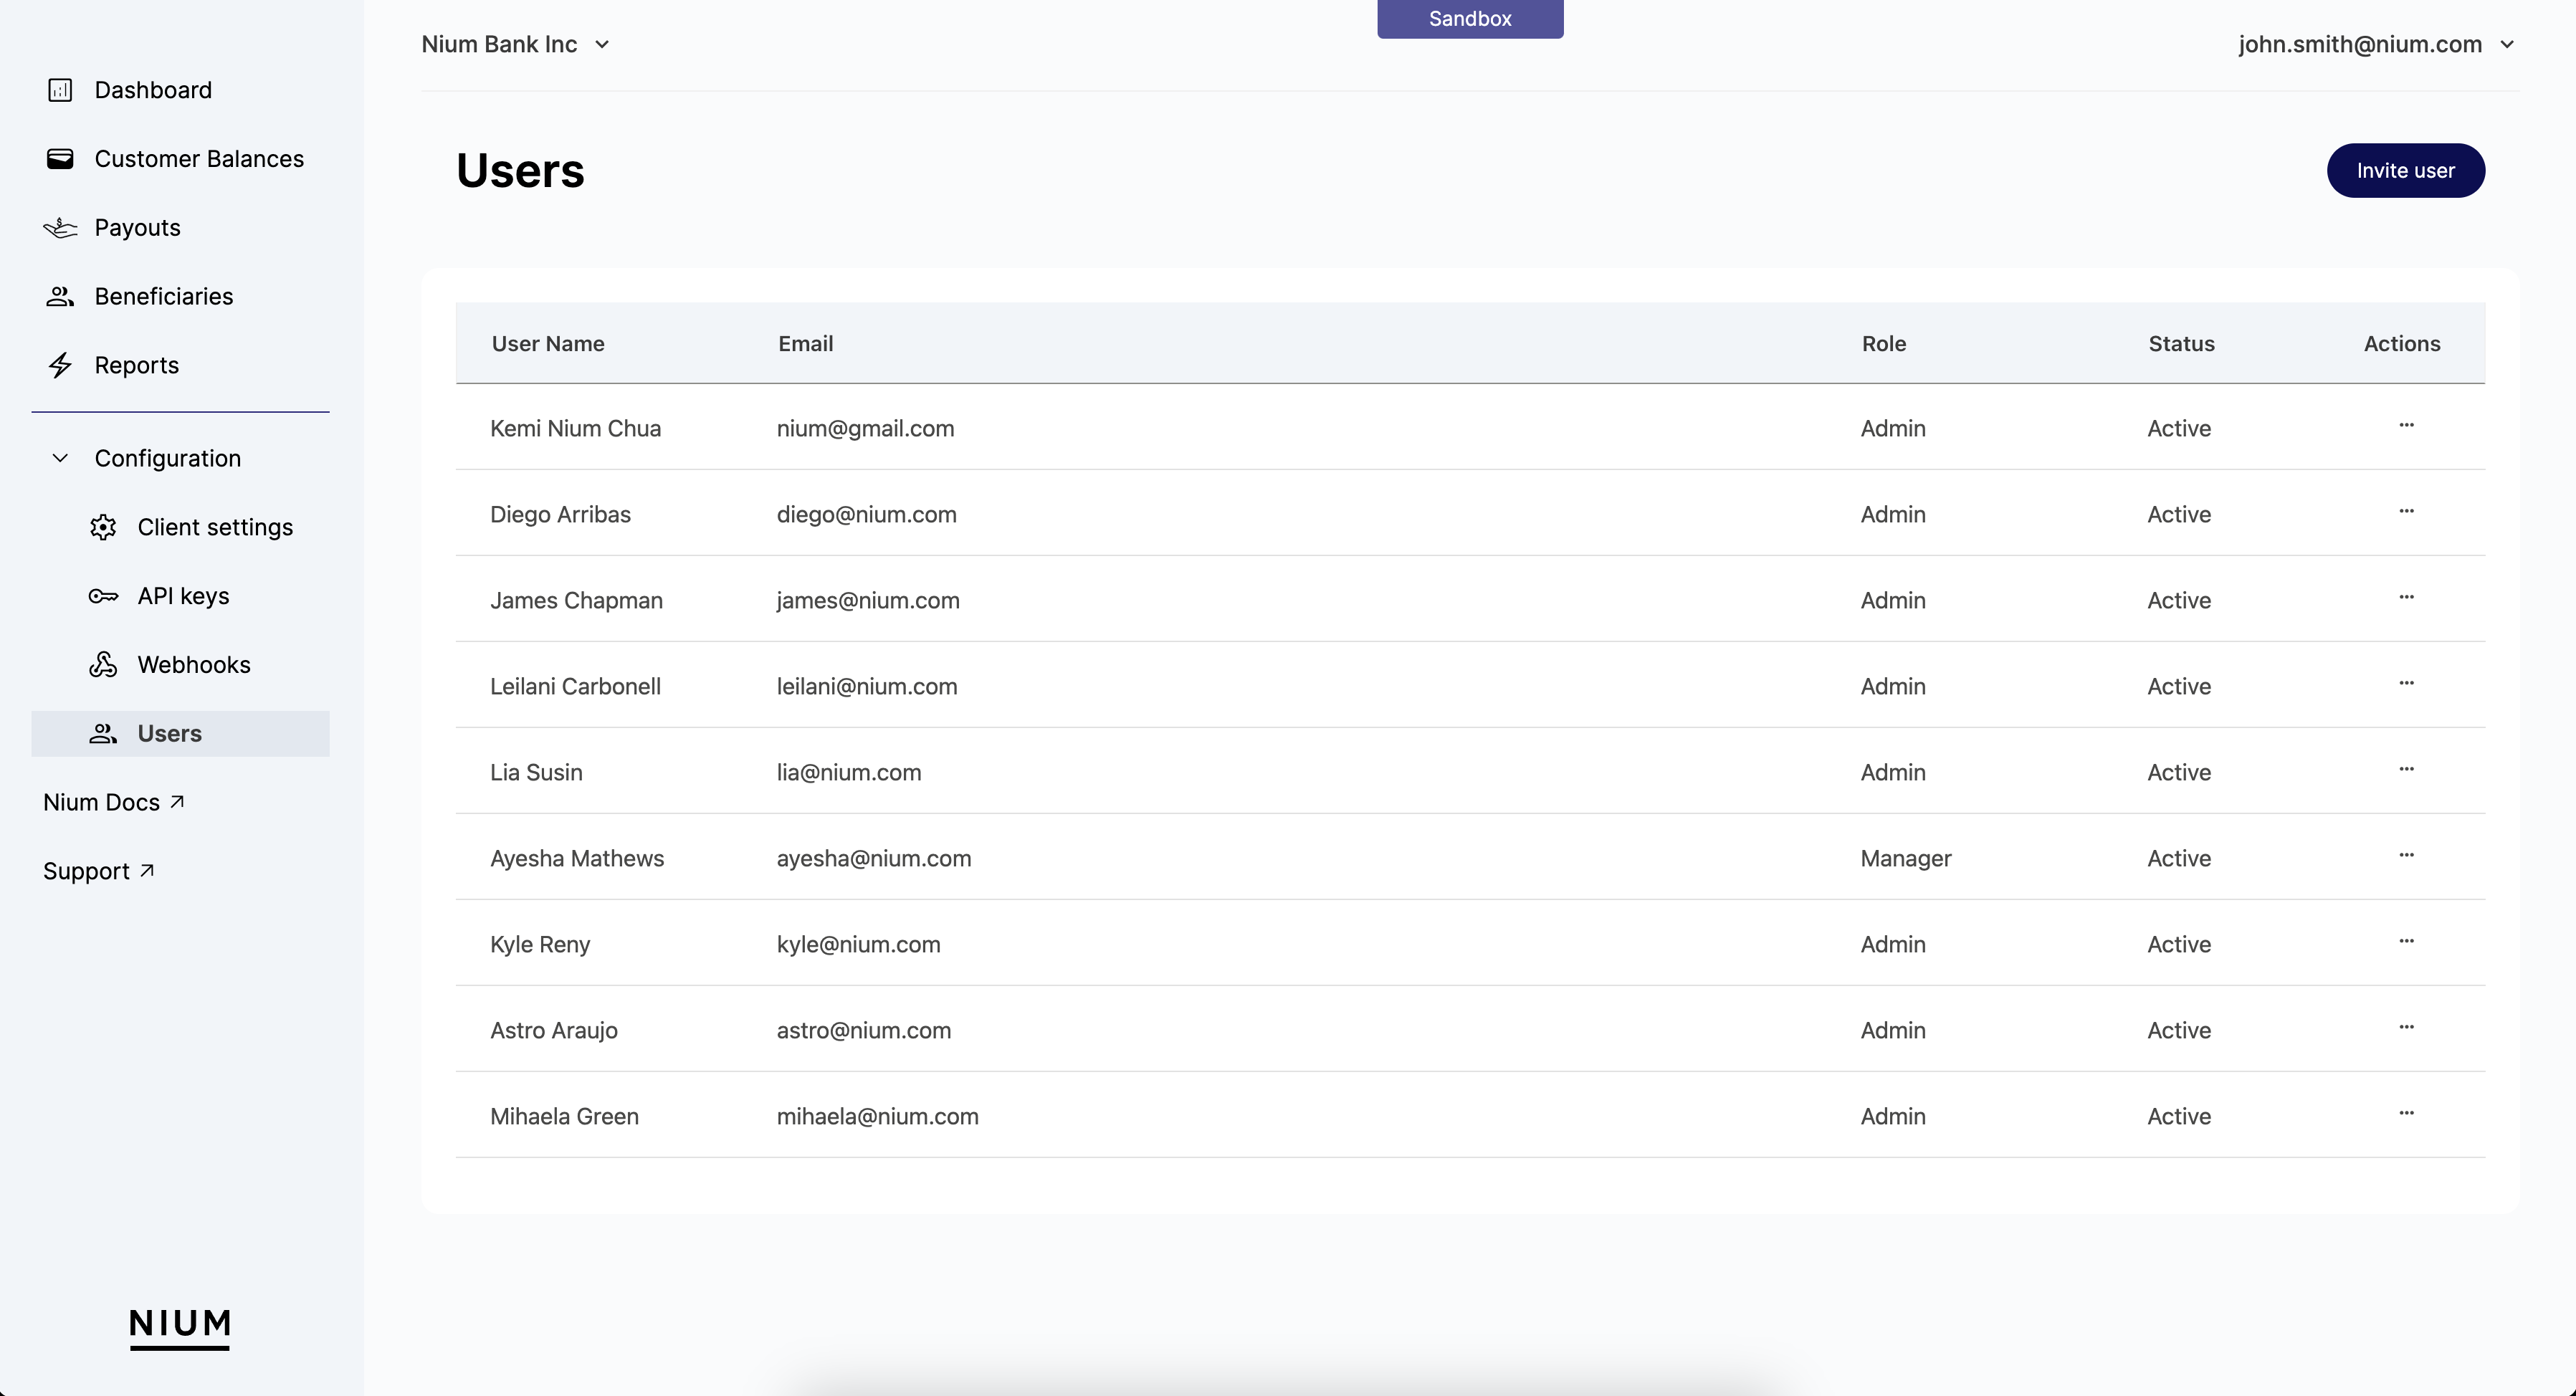This screenshot has width=2576, height=1396.
Task: Open actions menu for Ayesha Mathews
Action: pos(2406,855)
